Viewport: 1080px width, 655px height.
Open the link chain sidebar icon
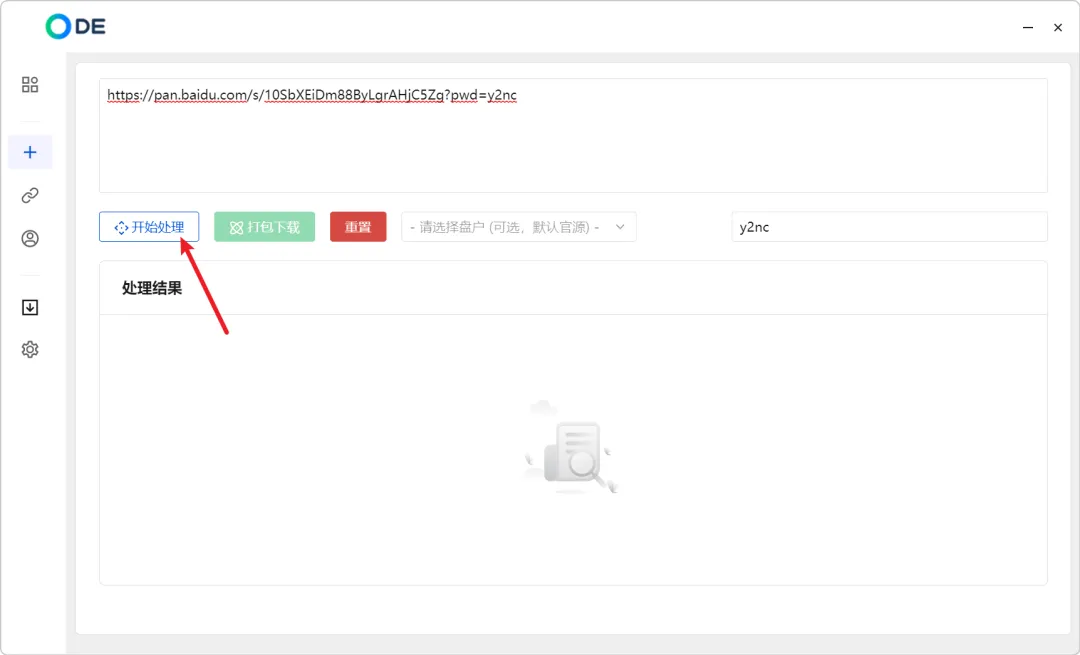click(30, 196)
